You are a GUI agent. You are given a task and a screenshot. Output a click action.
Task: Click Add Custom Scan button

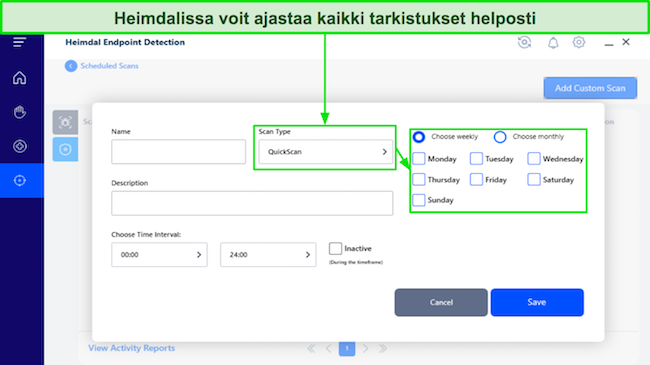590,88
